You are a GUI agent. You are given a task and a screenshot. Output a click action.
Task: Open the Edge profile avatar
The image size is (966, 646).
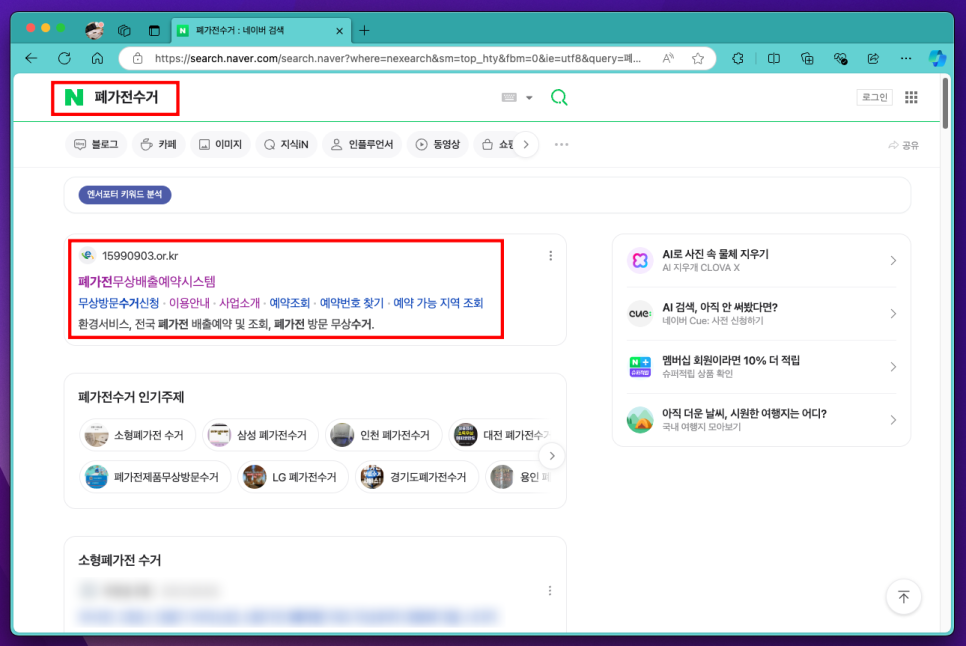pyautogui.click(x=94, y=30)
